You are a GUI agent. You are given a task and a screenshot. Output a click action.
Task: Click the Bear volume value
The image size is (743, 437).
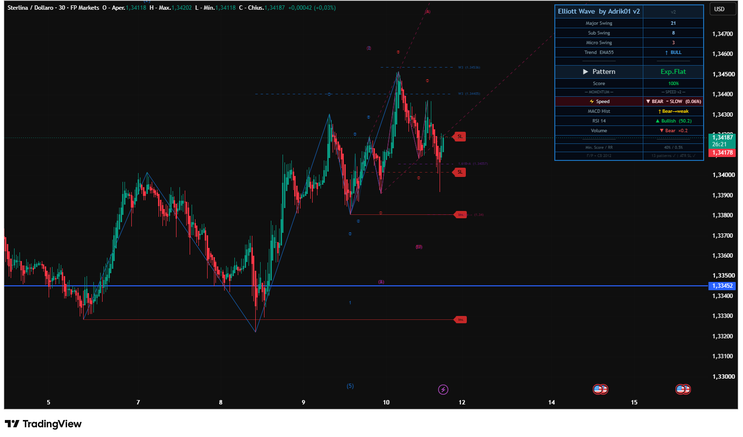point(673,131)
